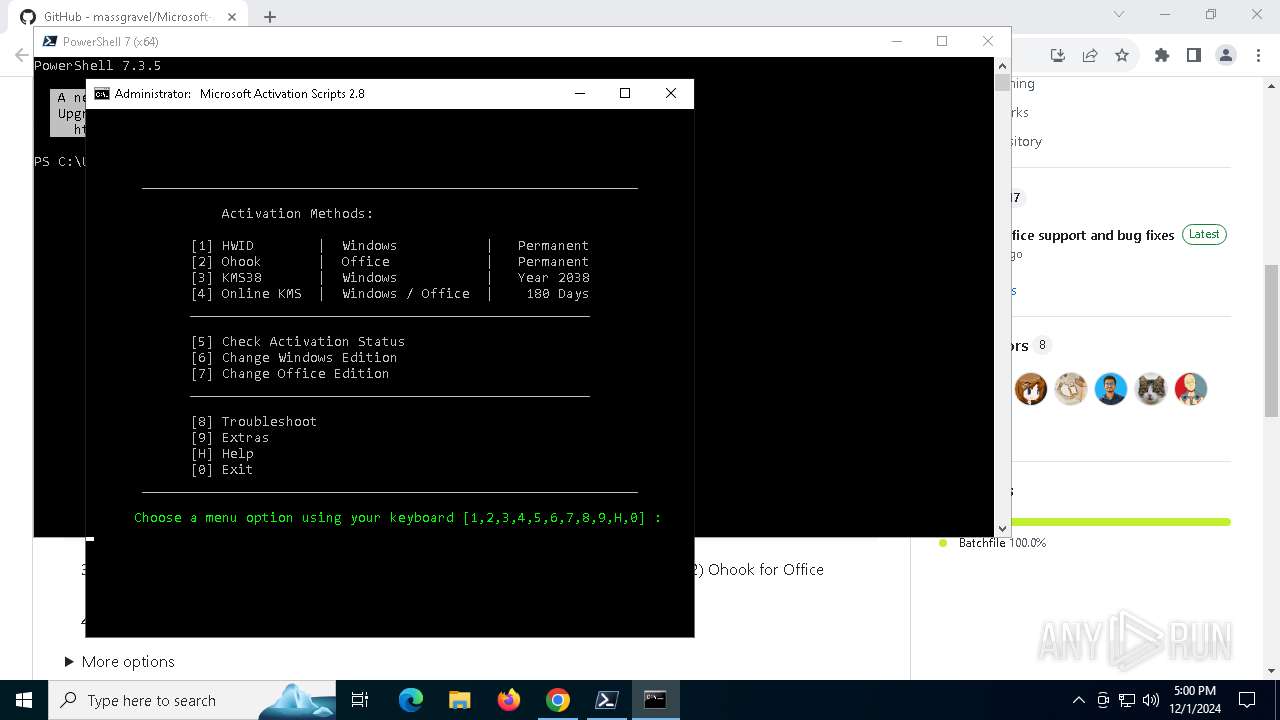Select the GitHub massgravel Chrome tab

click(128, 16)
